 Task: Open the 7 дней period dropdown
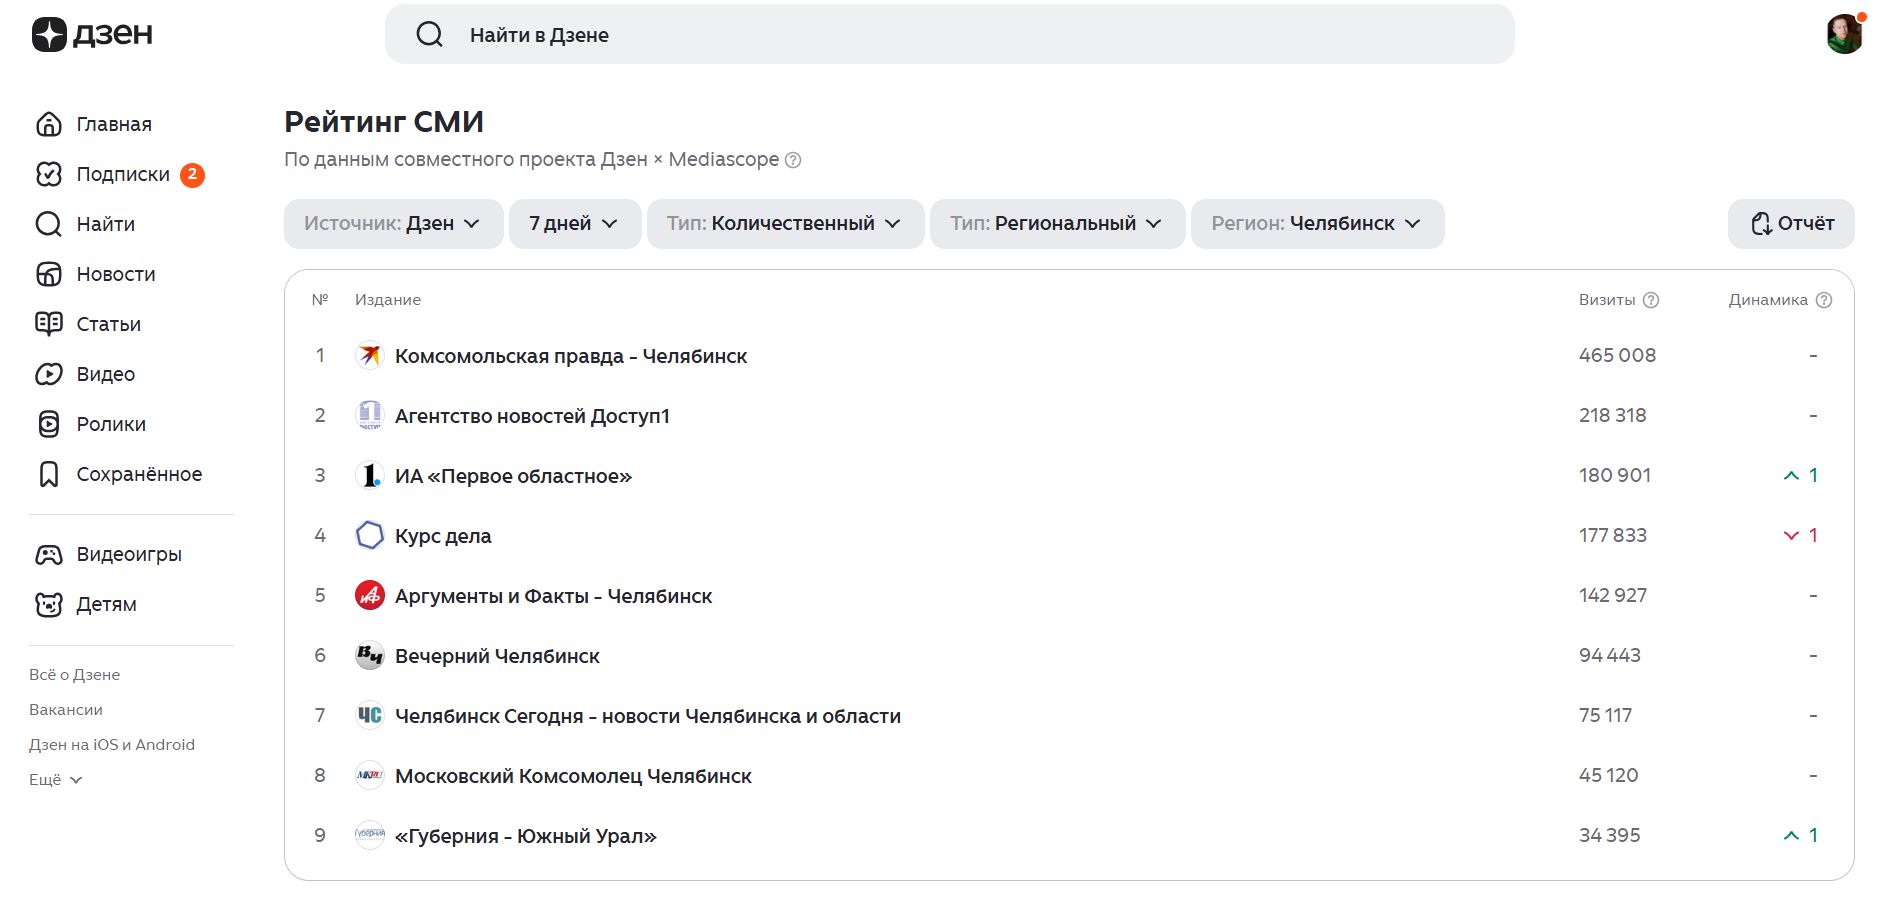[x=574, y=224]
